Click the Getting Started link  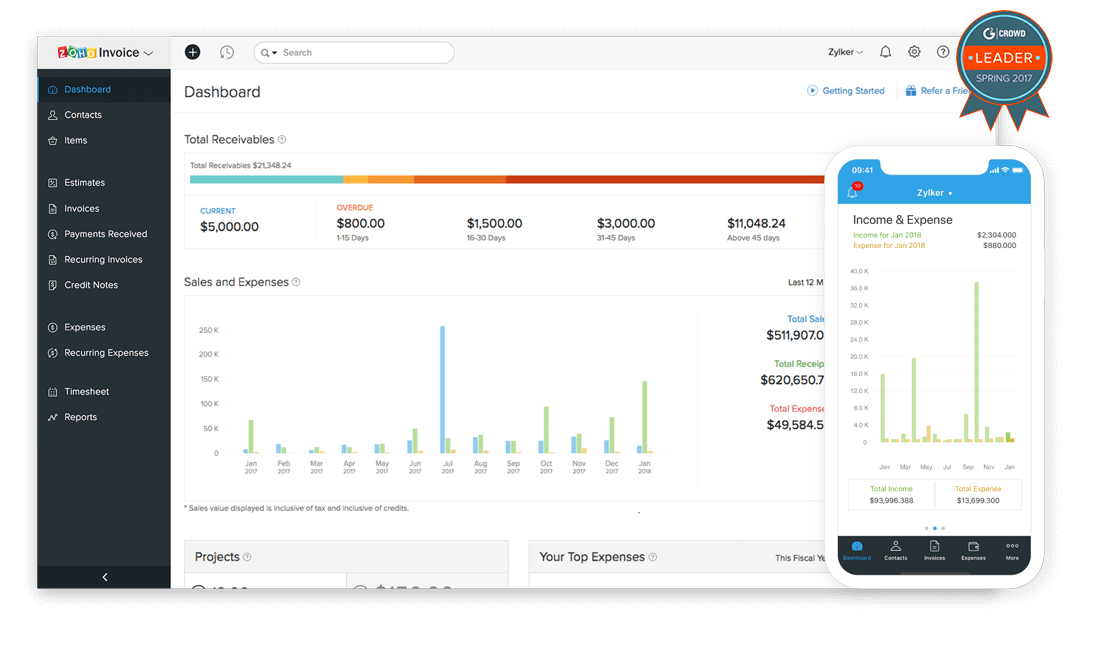click(846, 91)
